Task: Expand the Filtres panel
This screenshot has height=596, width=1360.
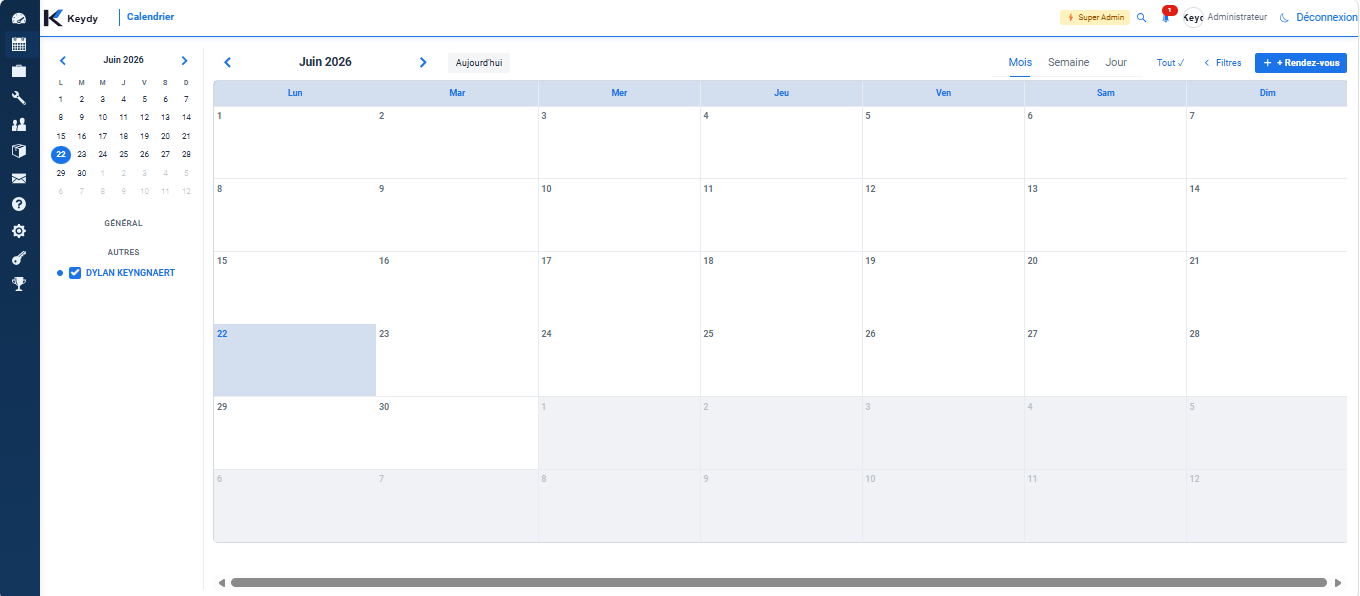Action: [1222, 63]
